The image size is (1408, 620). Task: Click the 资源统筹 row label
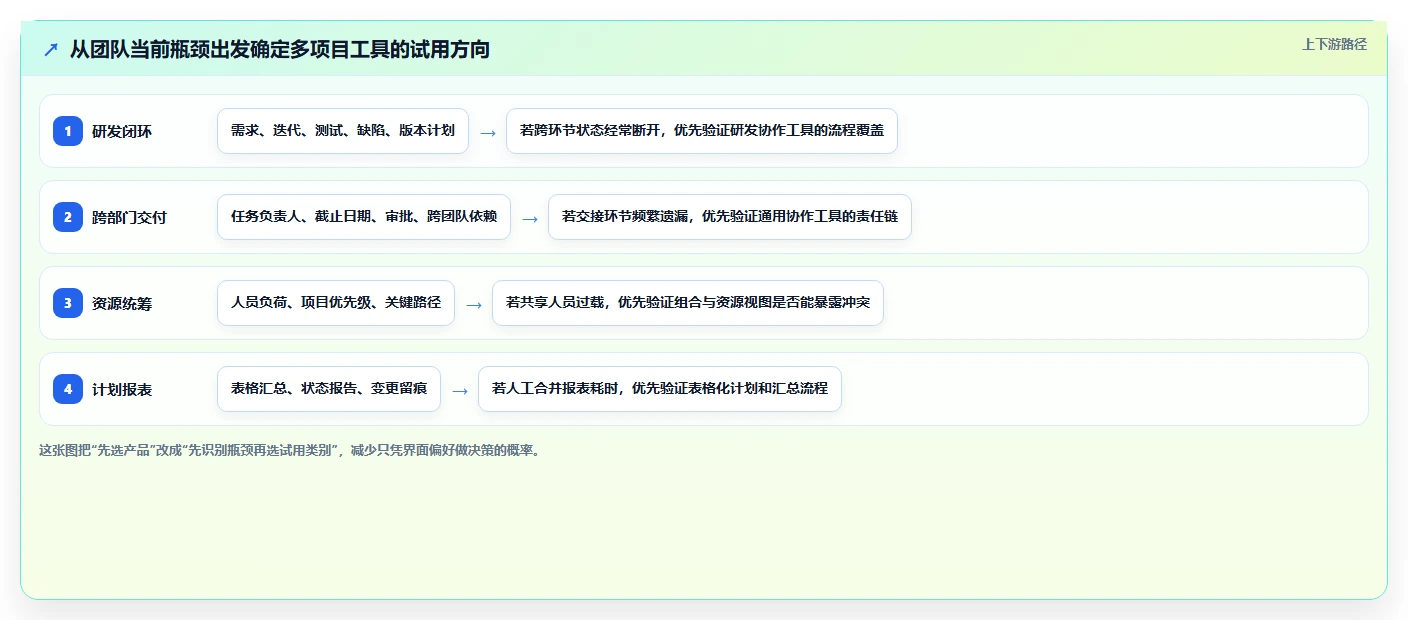click(x=122, y=303)
